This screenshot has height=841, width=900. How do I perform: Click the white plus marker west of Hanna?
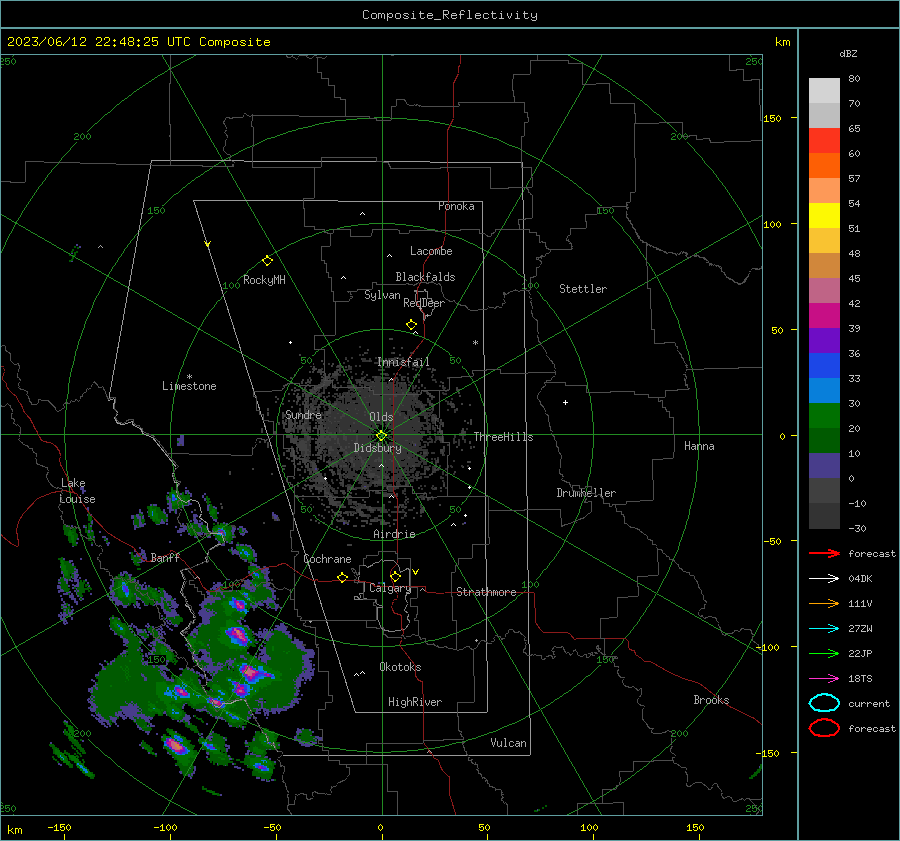pyautogui.click(x=565, y=402)
